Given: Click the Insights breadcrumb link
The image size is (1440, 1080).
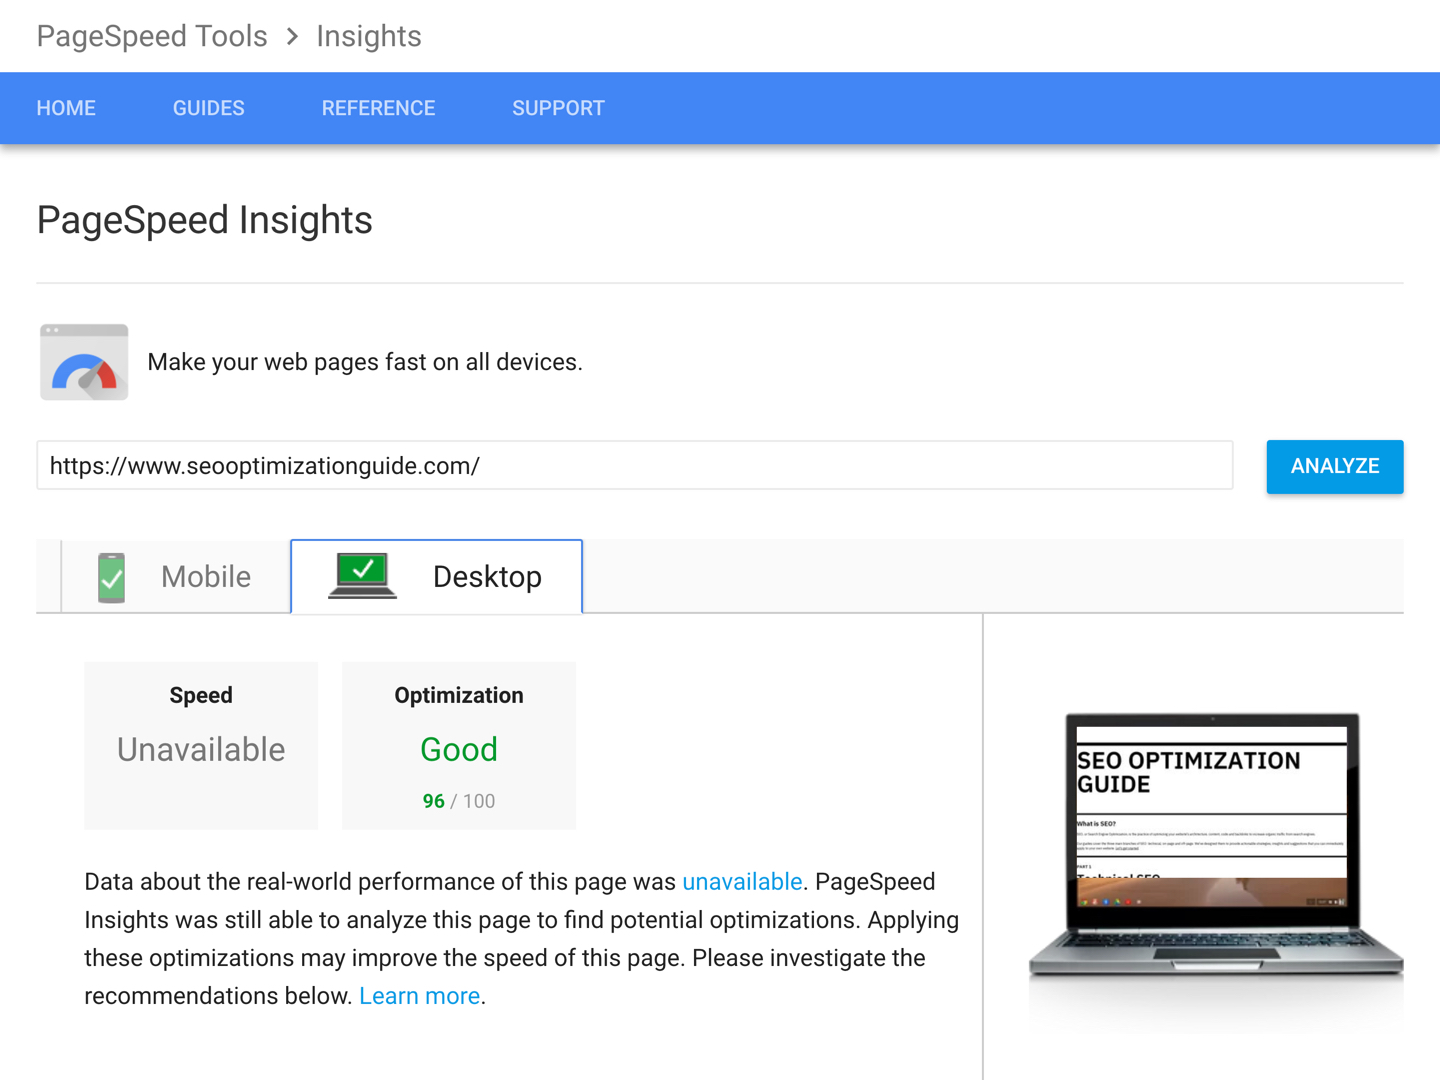Looking at the screenshot, I should pos(369,37).
